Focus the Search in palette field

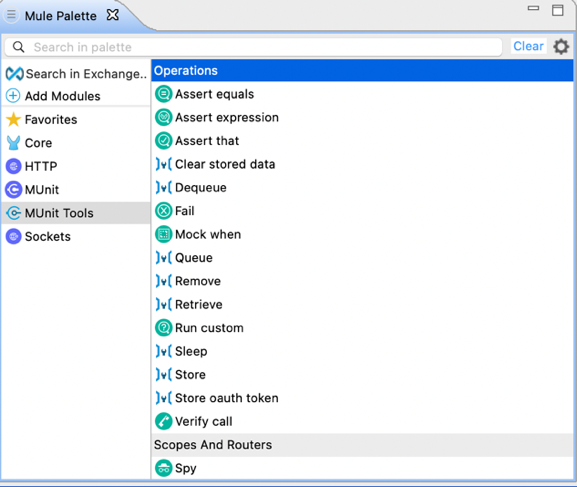pyautogui.click(x=253, y=47)
